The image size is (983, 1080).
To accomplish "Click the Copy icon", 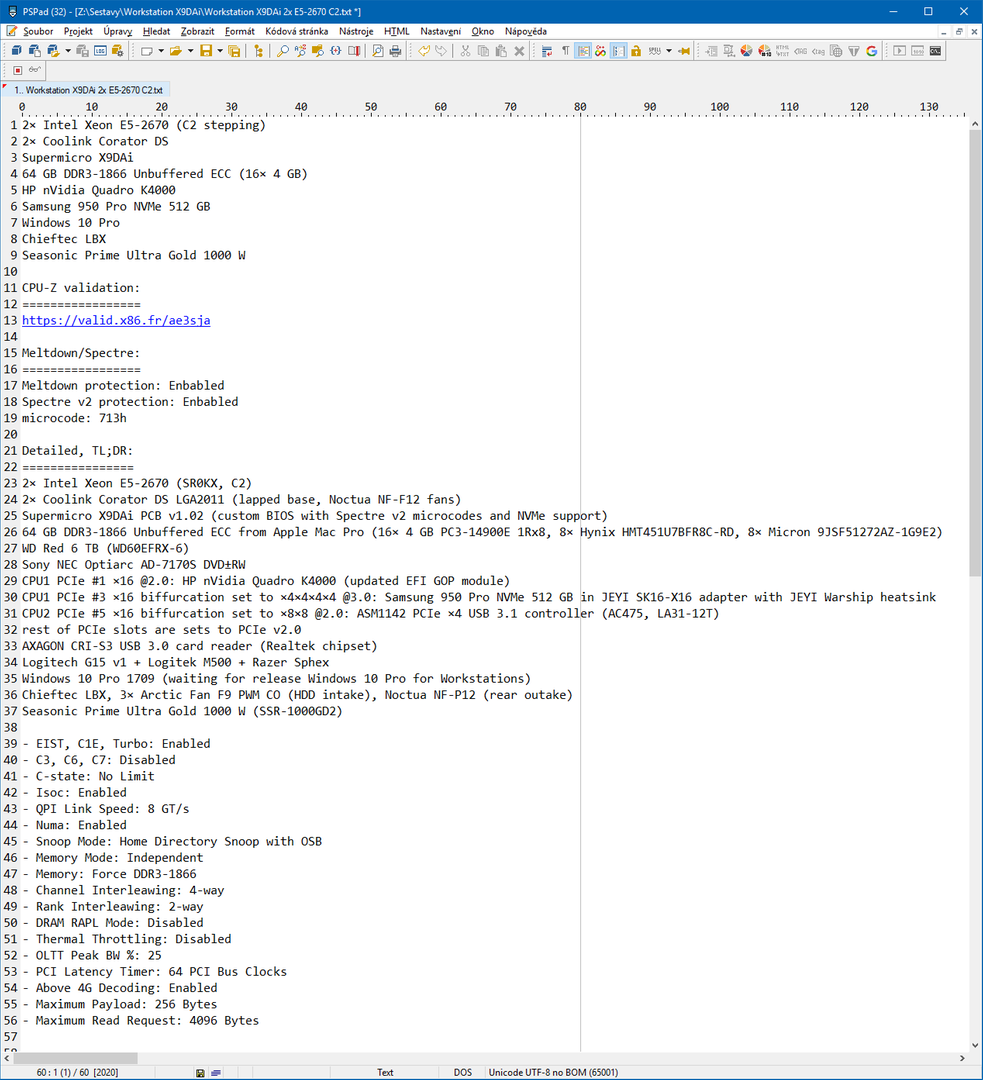I will tap(483, 51).
